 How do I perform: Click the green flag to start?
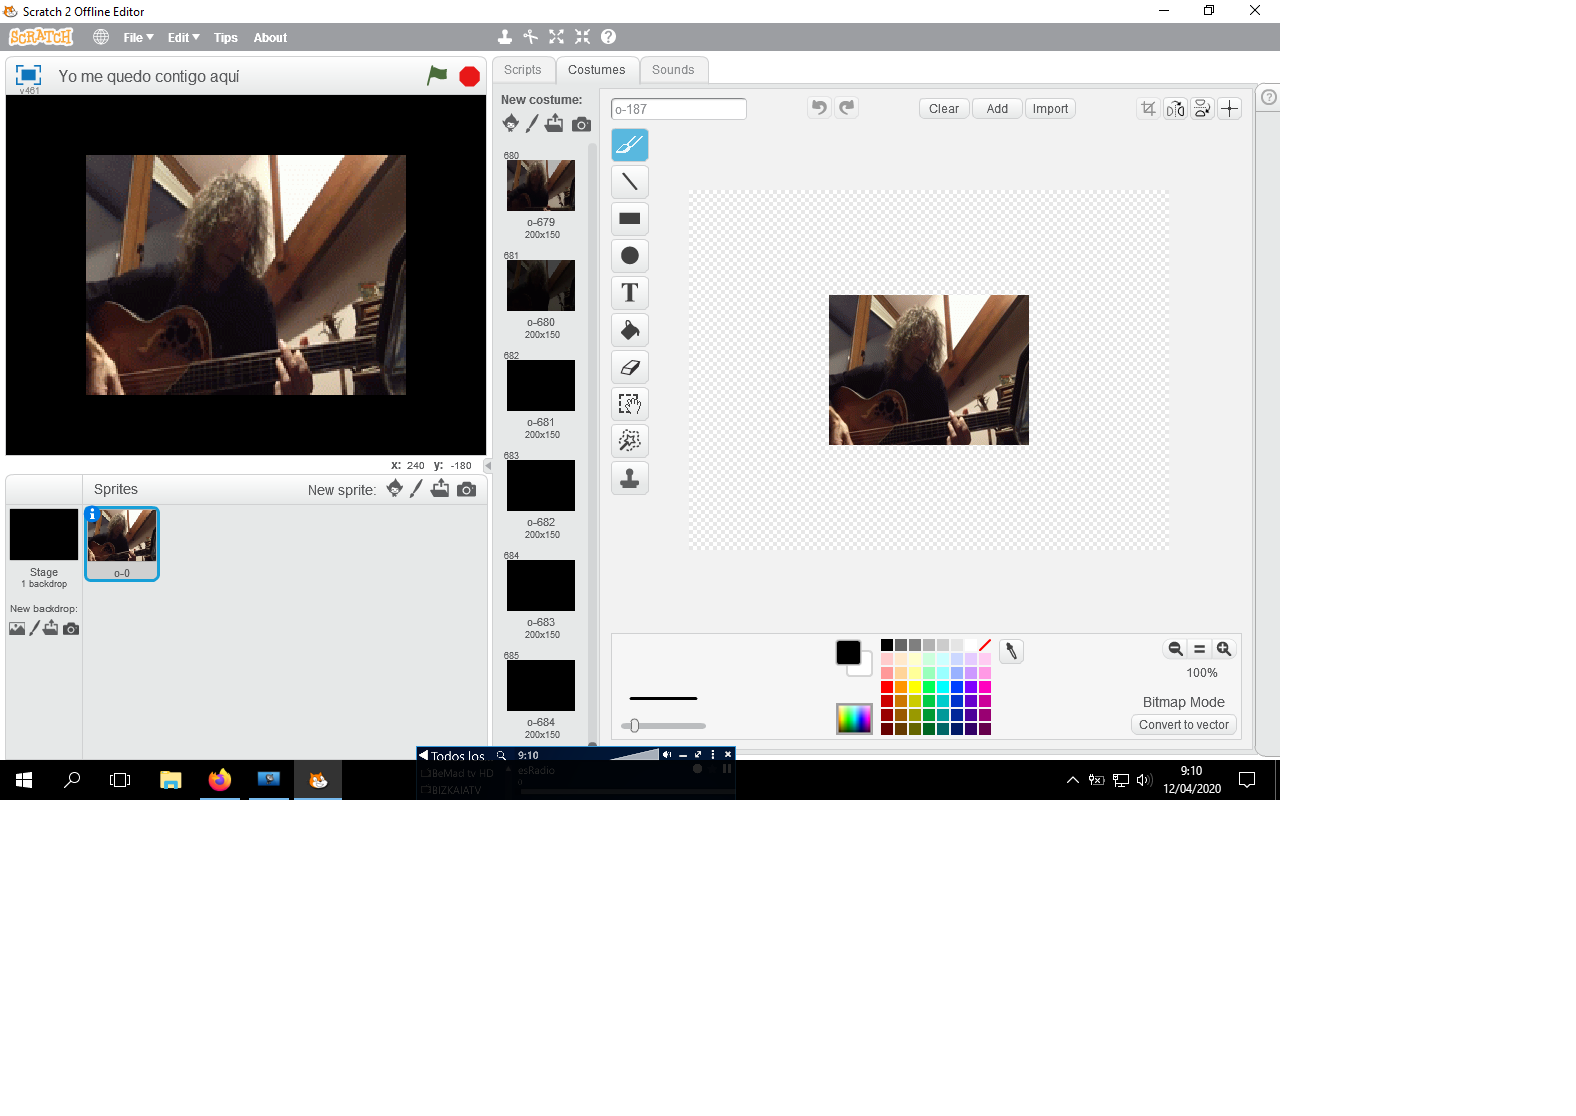click(437, 76)
